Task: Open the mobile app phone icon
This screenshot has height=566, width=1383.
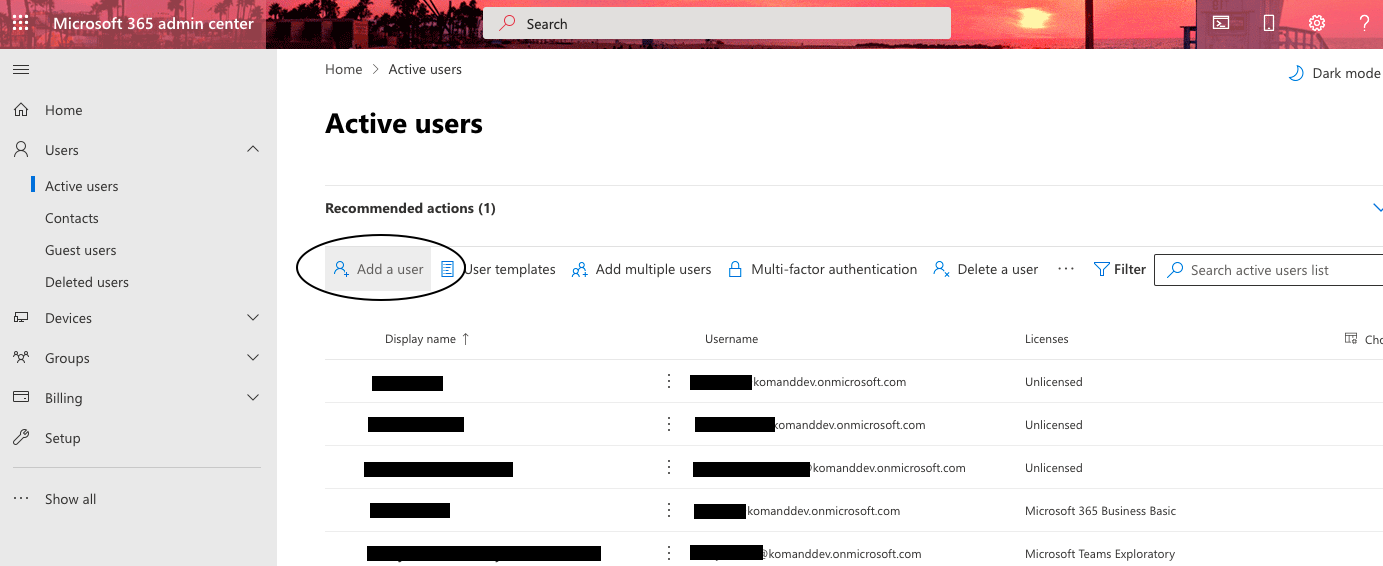Action: [1269, 23]
